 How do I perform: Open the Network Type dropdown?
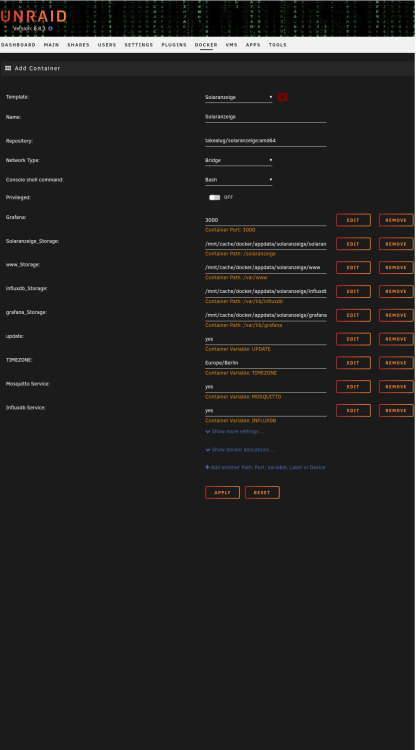click(x=238, y=160)
